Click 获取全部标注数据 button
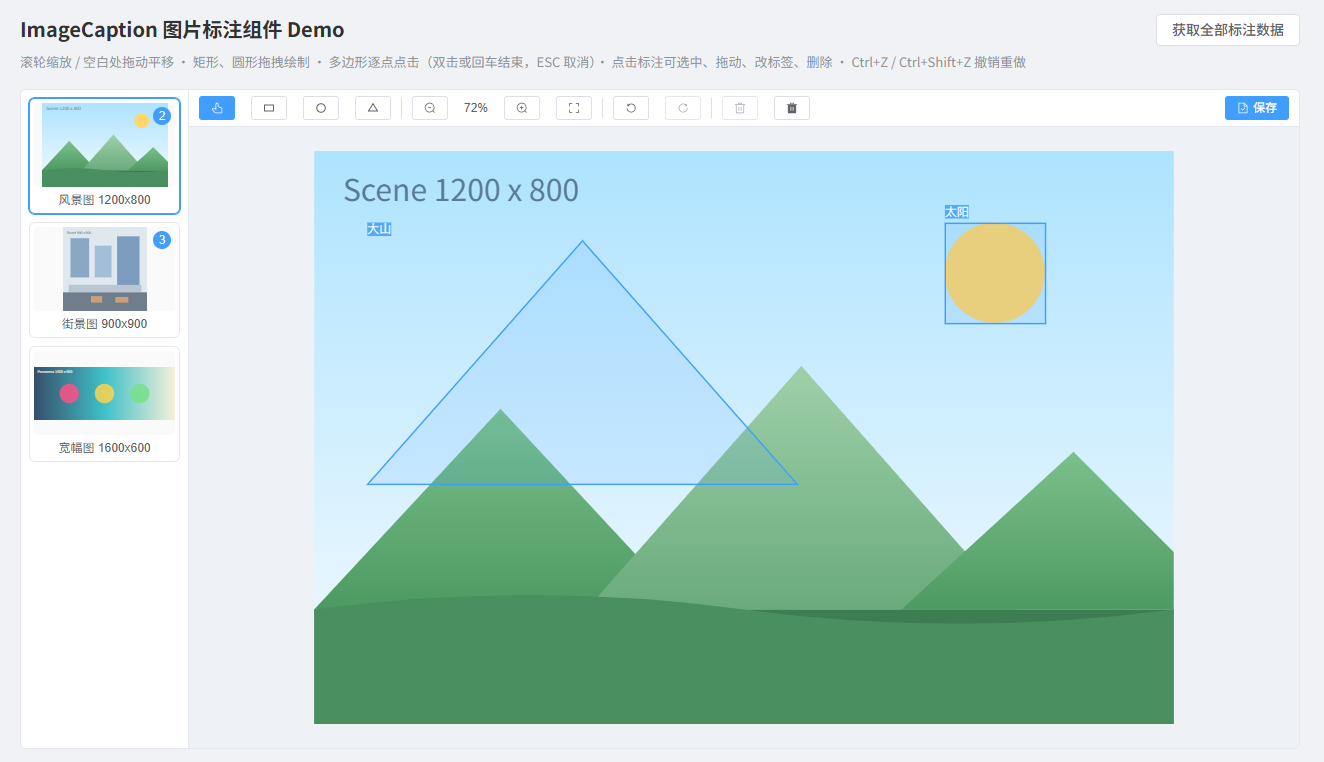 click(1228, 30)
